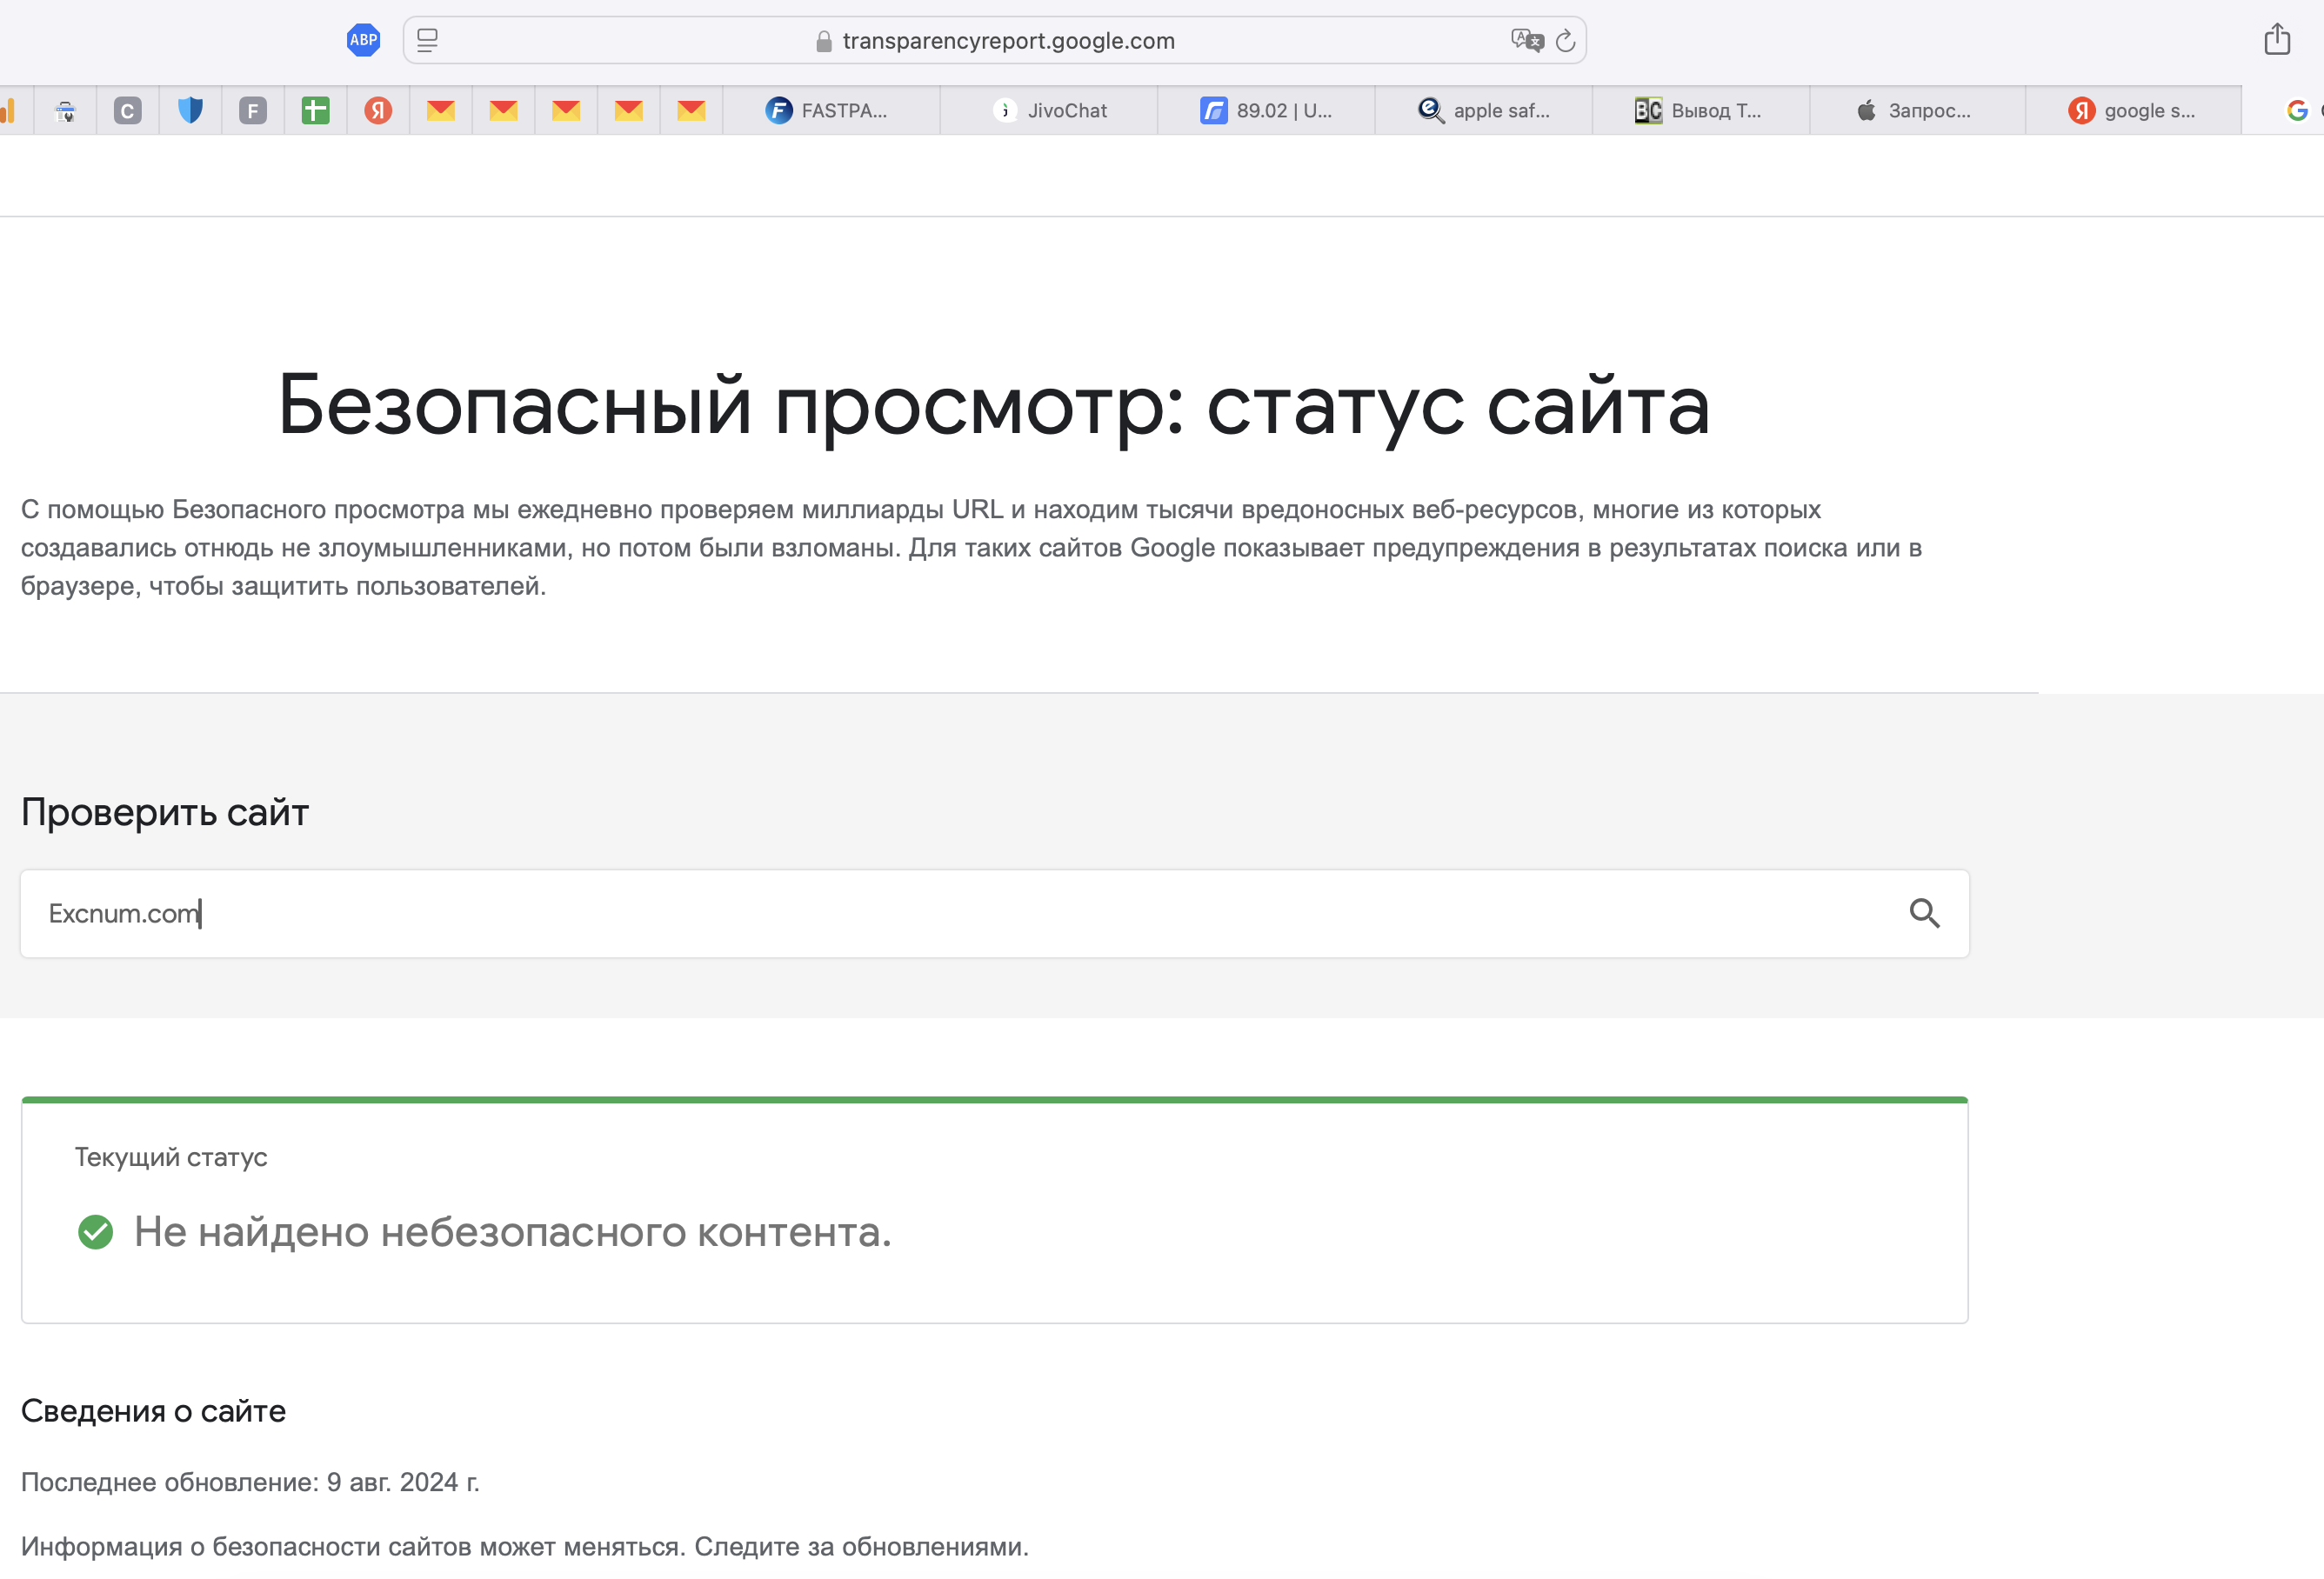The width and height of the screenshot is (2324, 1579).
Task: Switch to the google s... Yandex tab
Action: pos(2132,110)
